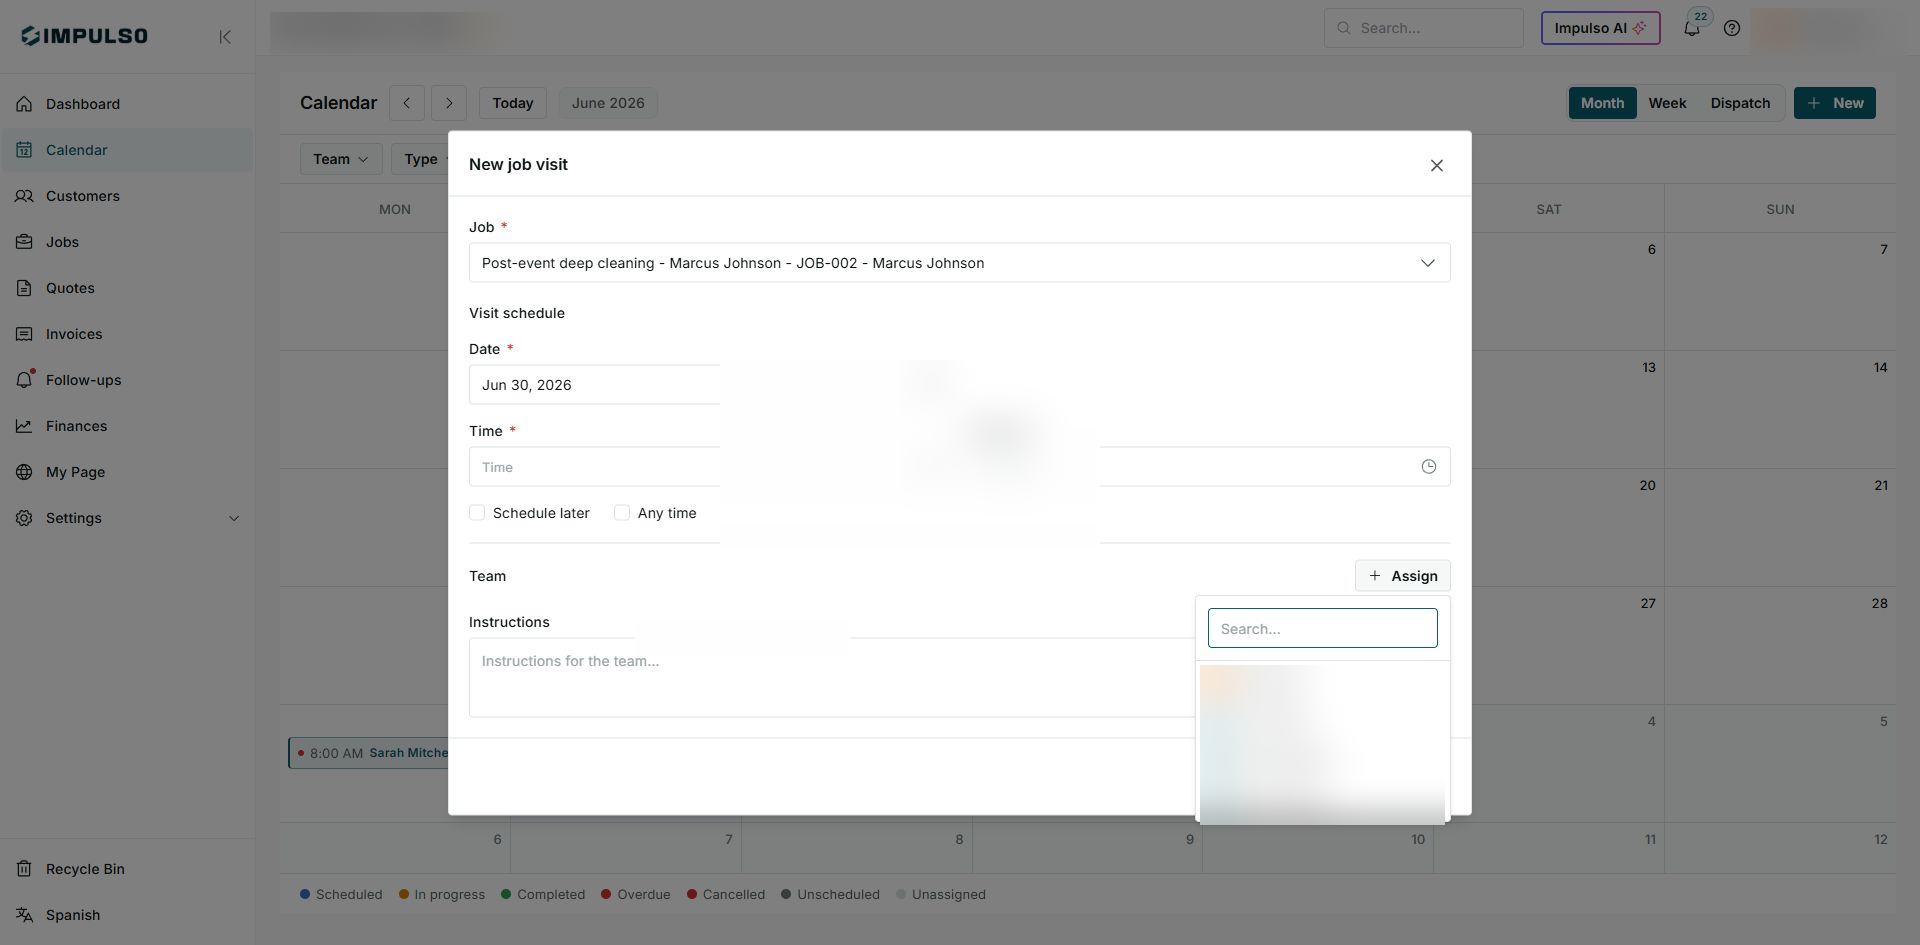Click the Jobs briefcase icon
The height and width of the screenshot is (945, 1920).
click(24, 242)
